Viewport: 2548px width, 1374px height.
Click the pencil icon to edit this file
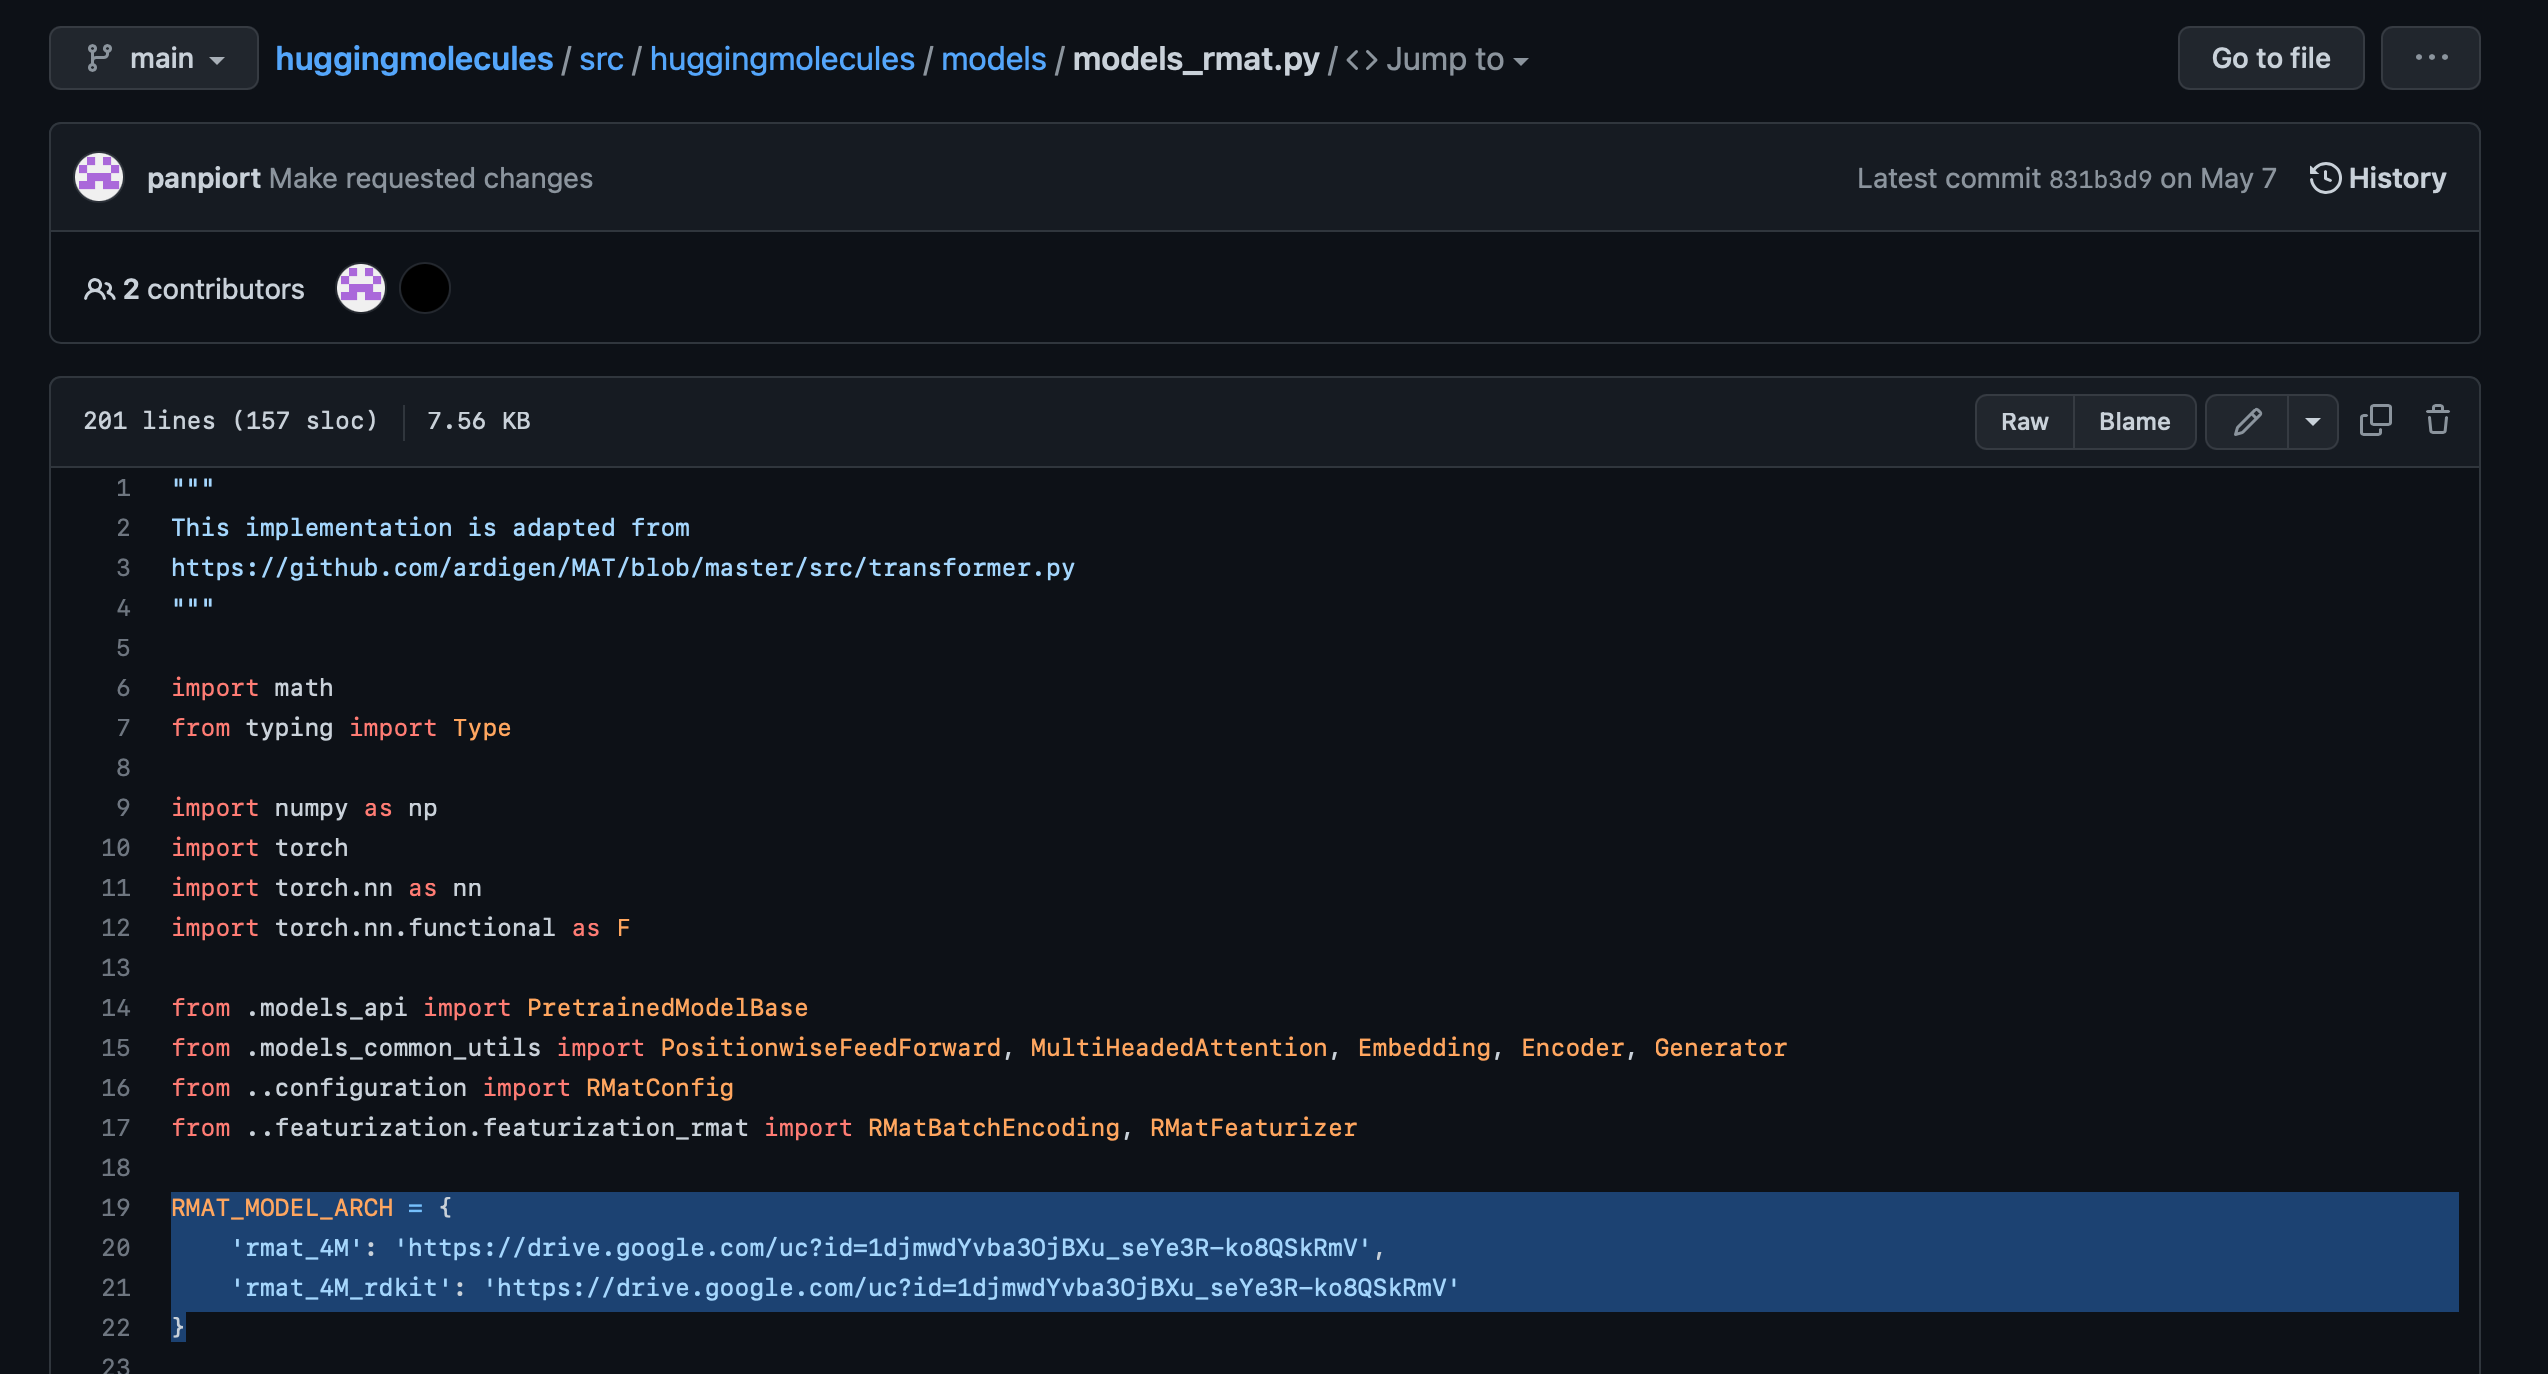click(x=2246, y=421)
